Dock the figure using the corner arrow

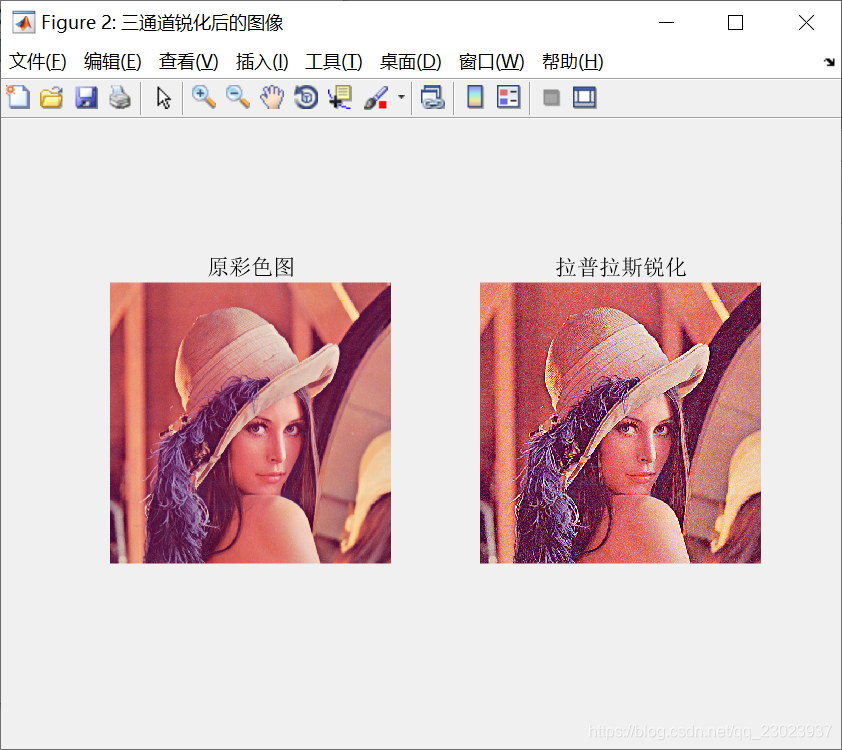click(829, 62)
